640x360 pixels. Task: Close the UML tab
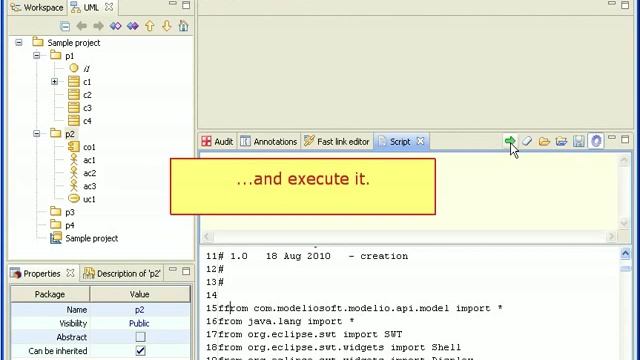[x=109, y=7]
